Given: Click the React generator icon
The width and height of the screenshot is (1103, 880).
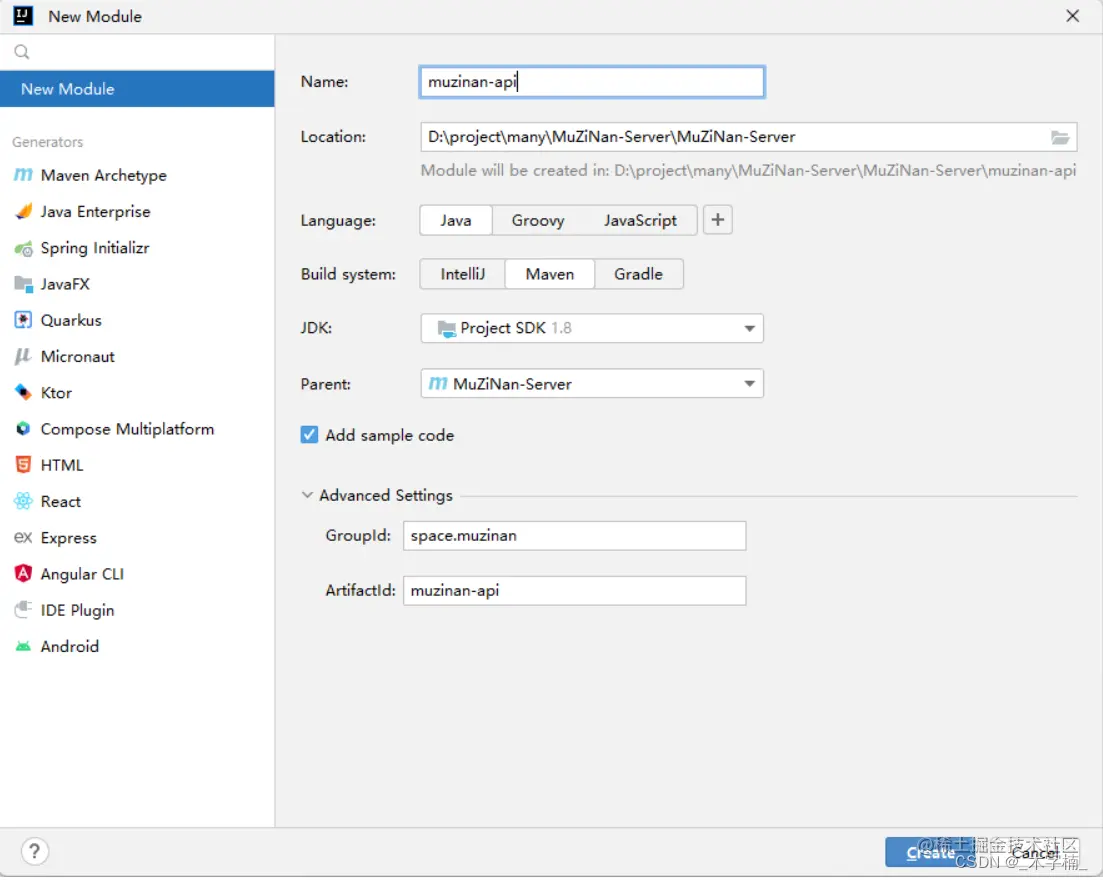Looking at the screenshot, I should (23, 502).
